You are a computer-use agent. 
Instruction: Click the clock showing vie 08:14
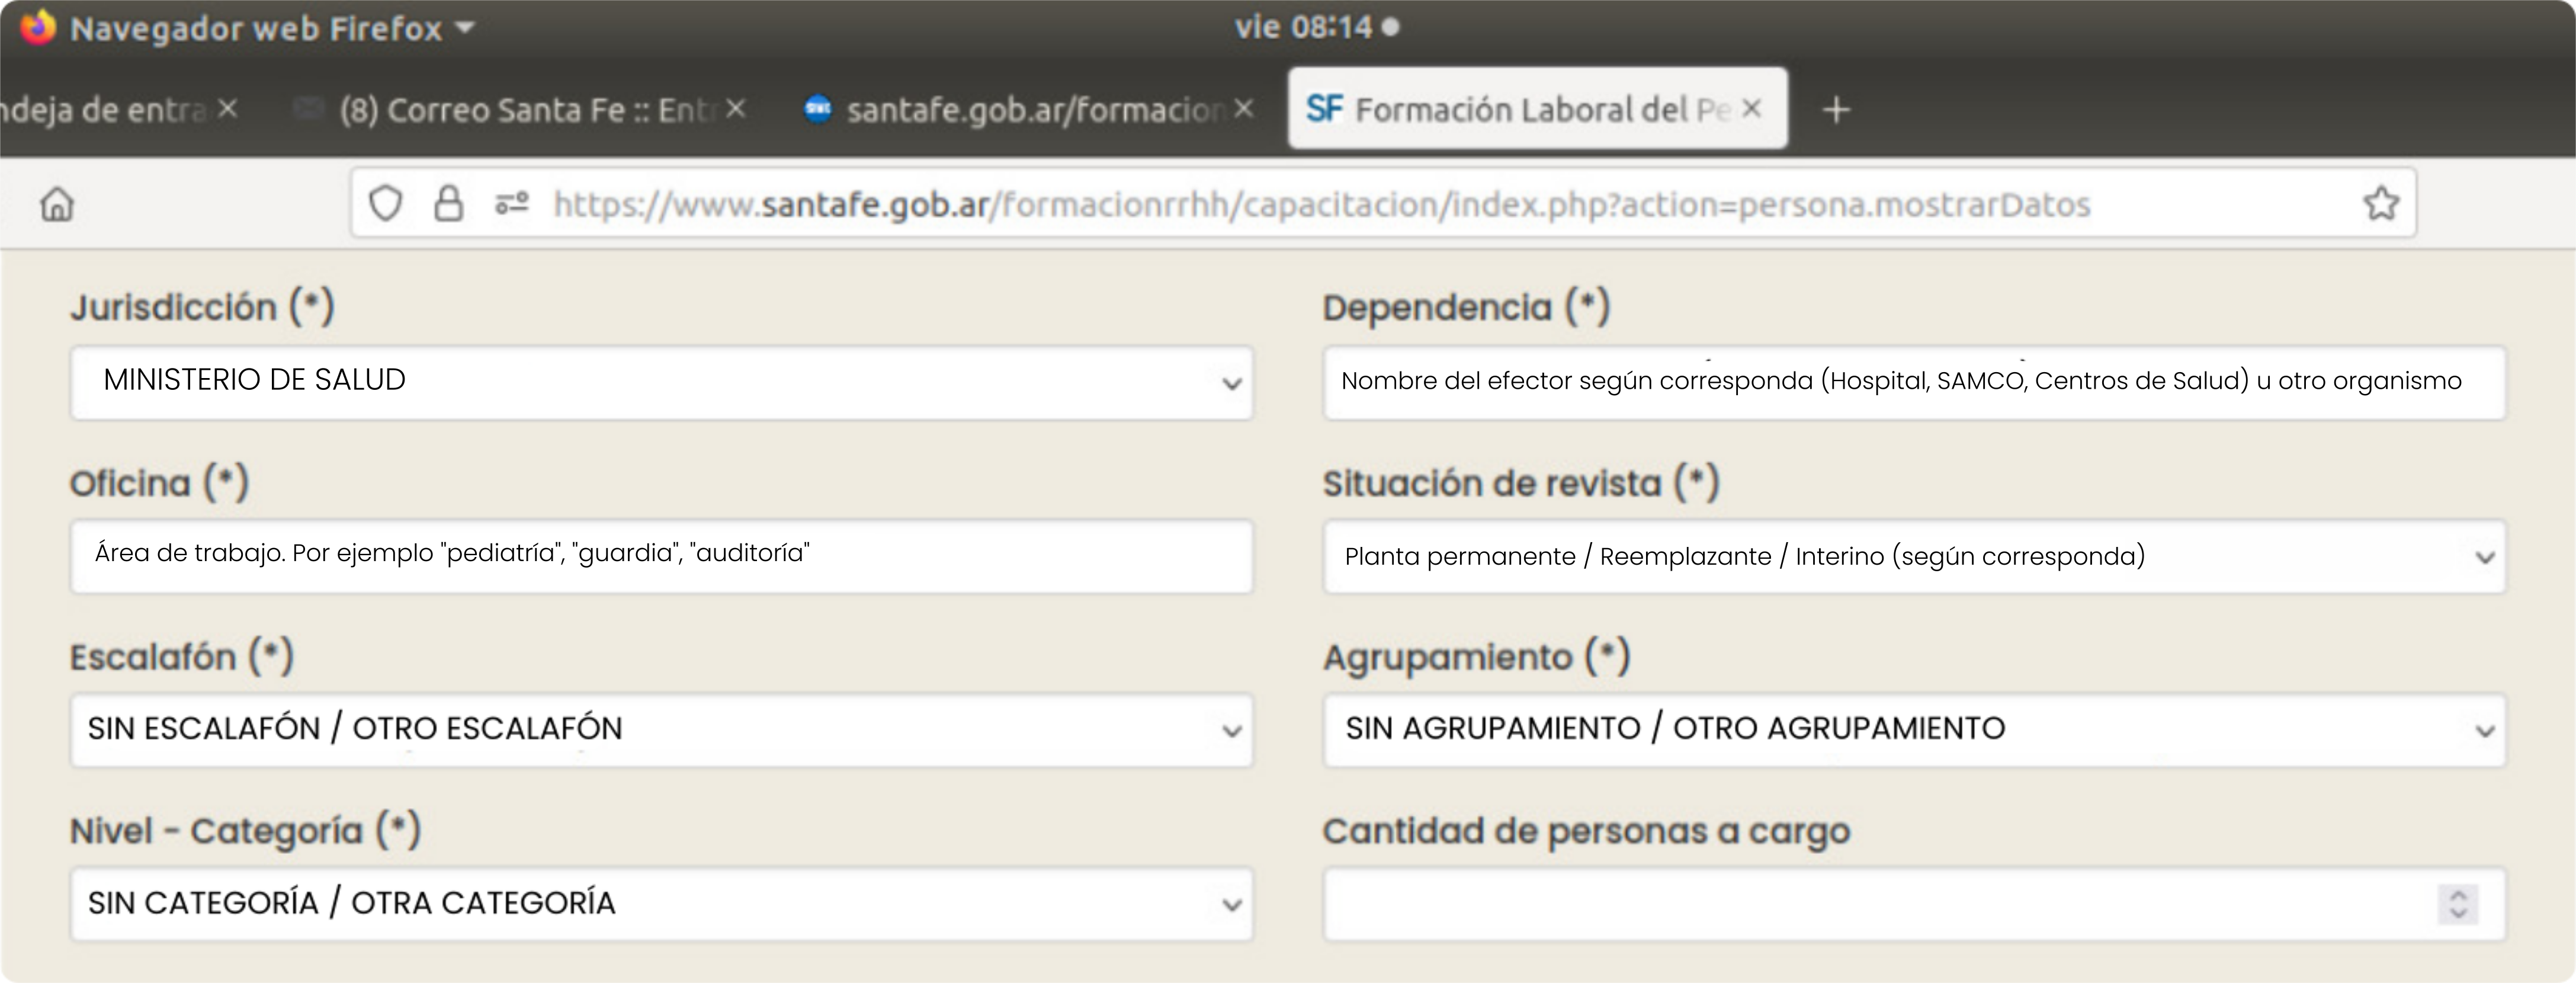1303,27
